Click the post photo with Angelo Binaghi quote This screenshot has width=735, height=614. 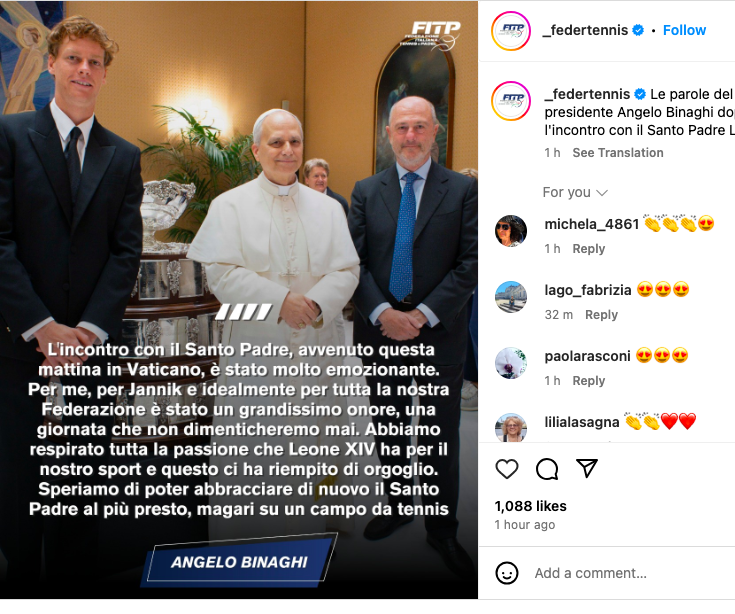pyautogui.click(x=239, y=300)
